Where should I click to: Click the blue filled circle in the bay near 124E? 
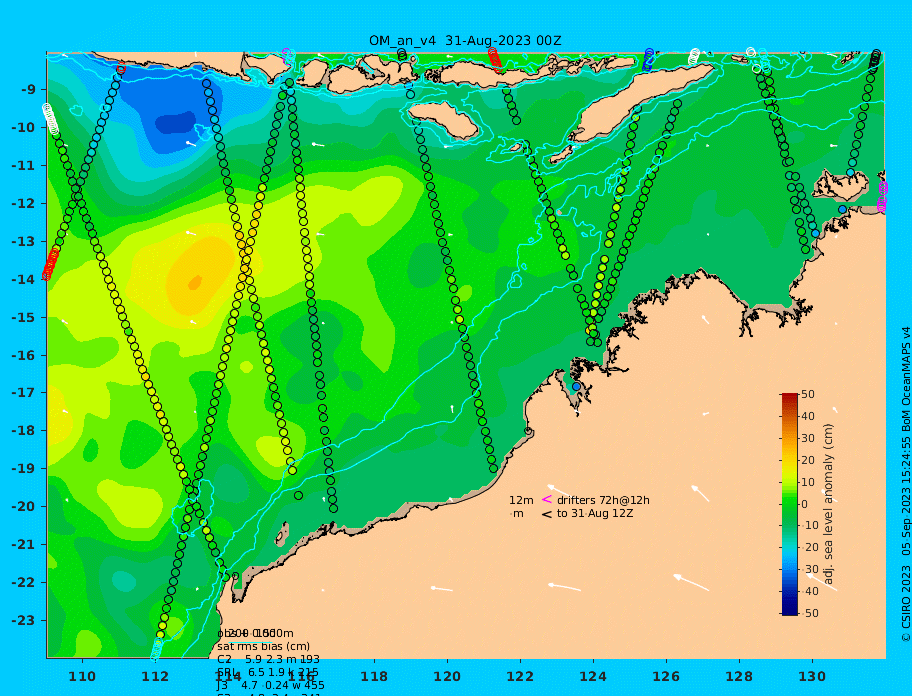point(576,387)
